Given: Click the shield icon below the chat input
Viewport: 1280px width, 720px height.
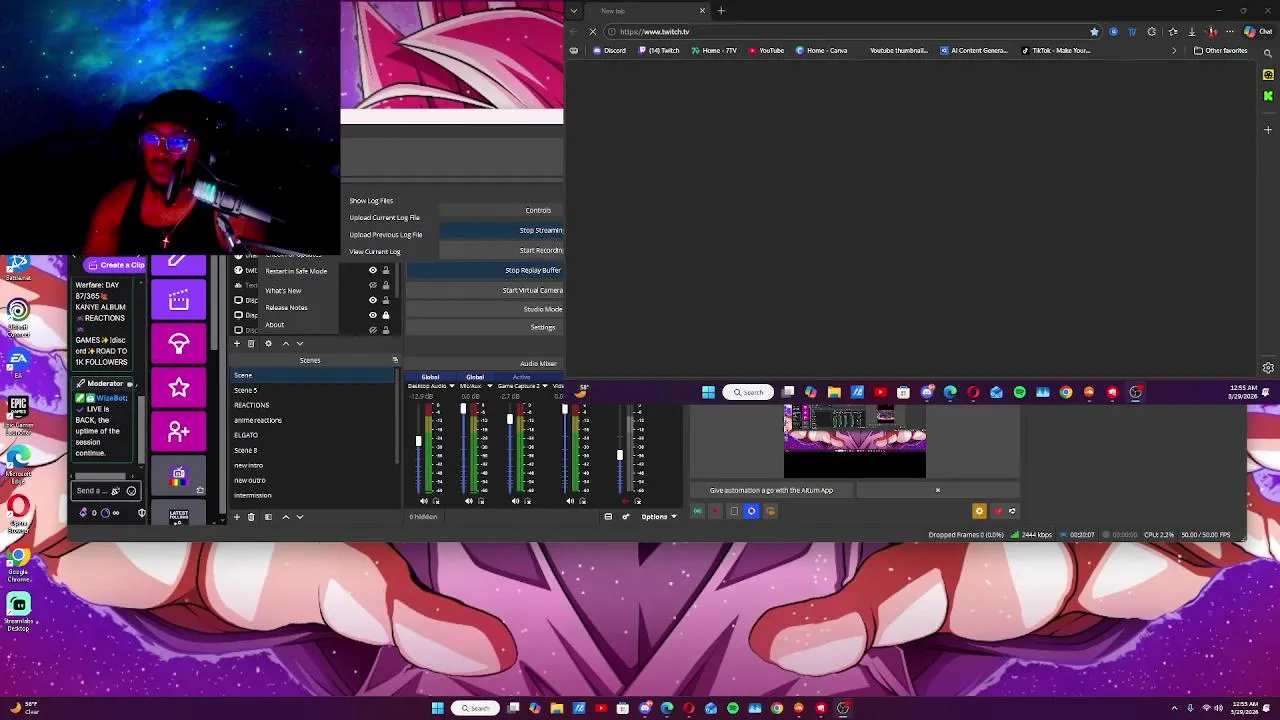Looking at the screenshot, I should point(142,513).
